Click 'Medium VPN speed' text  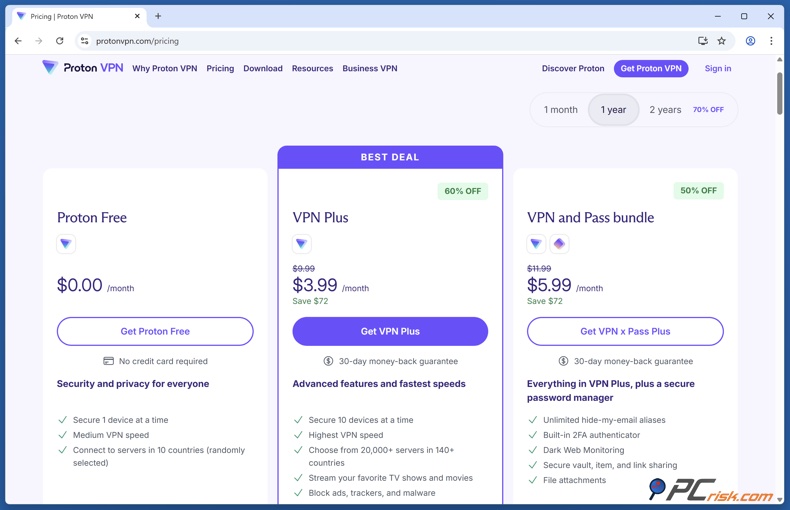pos(111,435)
